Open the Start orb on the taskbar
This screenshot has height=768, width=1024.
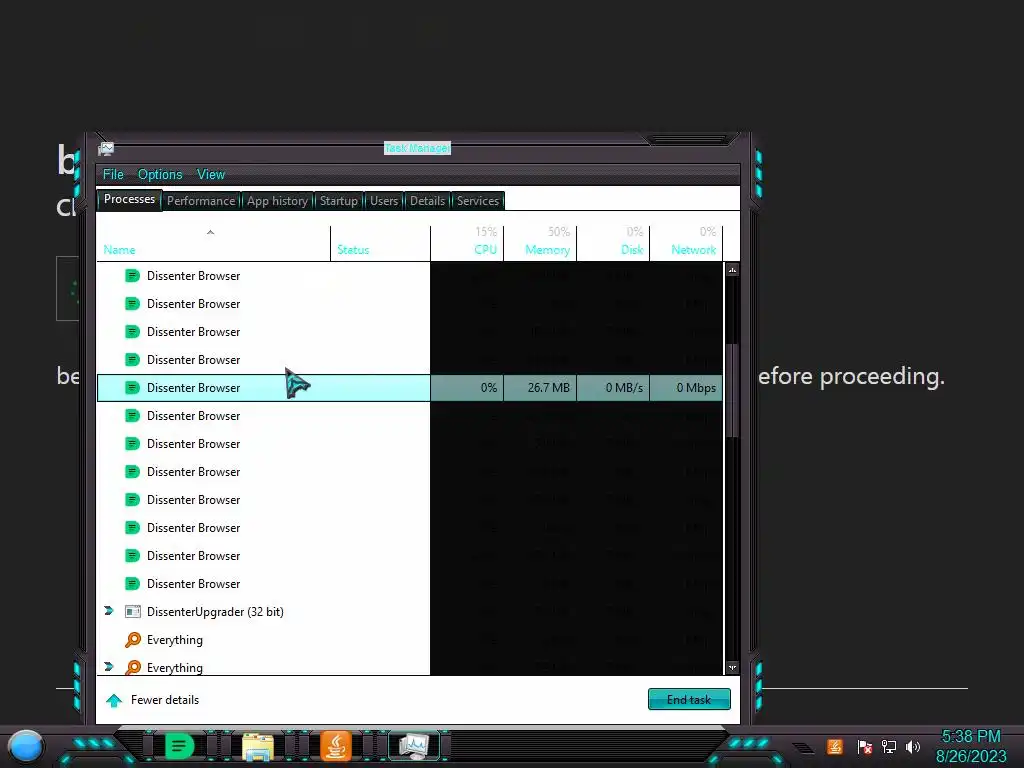click(x=26, y=746)
